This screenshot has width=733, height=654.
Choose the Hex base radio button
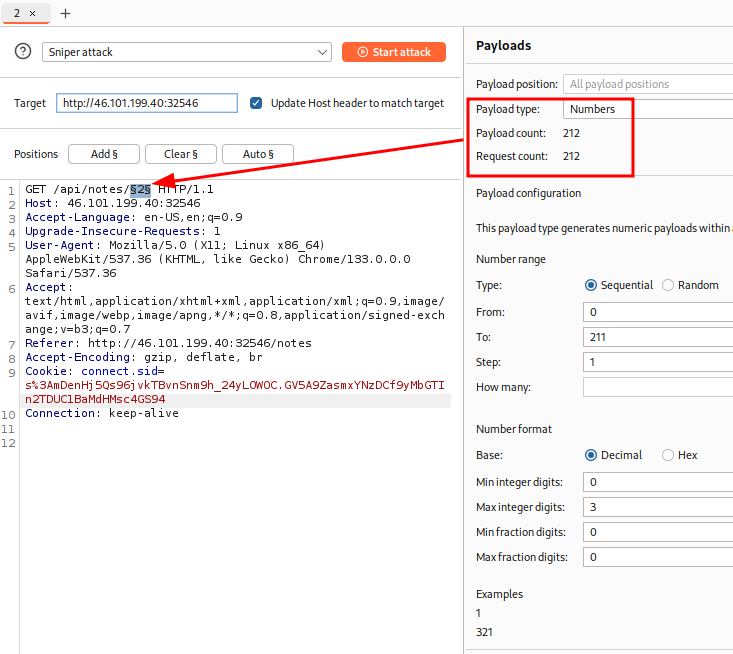pos(668,455)
